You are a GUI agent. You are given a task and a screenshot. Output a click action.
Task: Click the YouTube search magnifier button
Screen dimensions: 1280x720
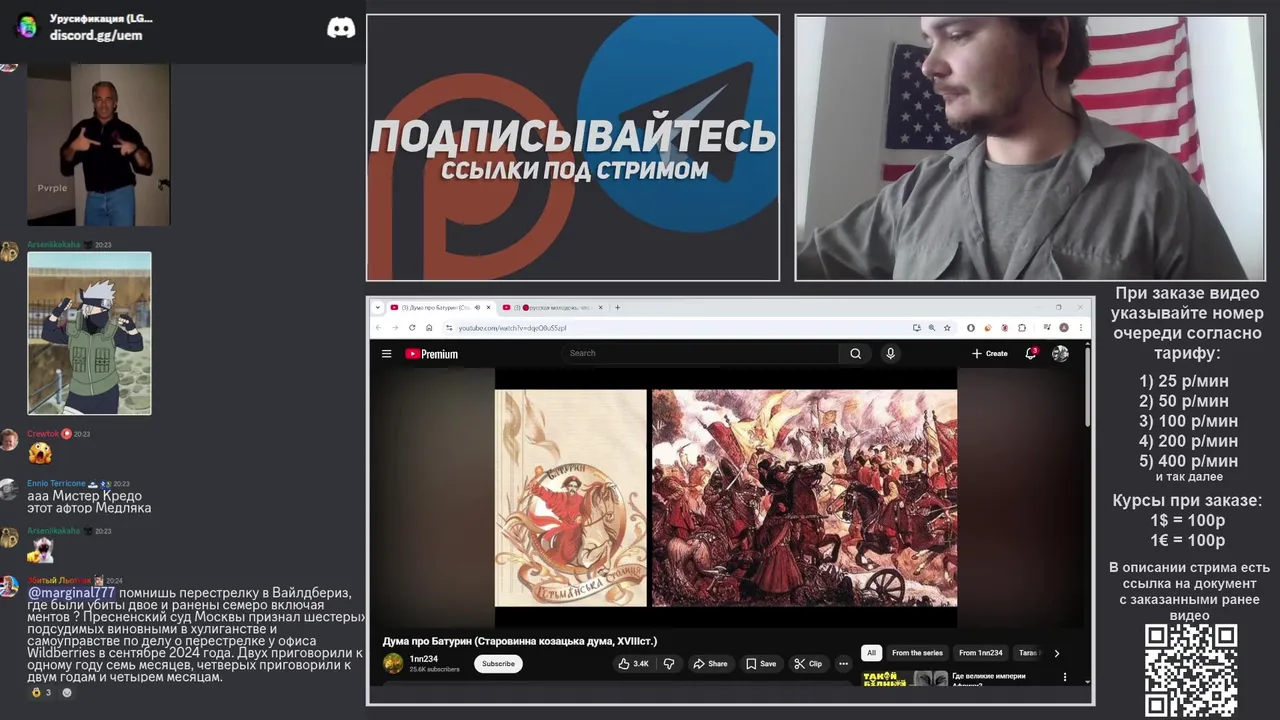point(855,353)
